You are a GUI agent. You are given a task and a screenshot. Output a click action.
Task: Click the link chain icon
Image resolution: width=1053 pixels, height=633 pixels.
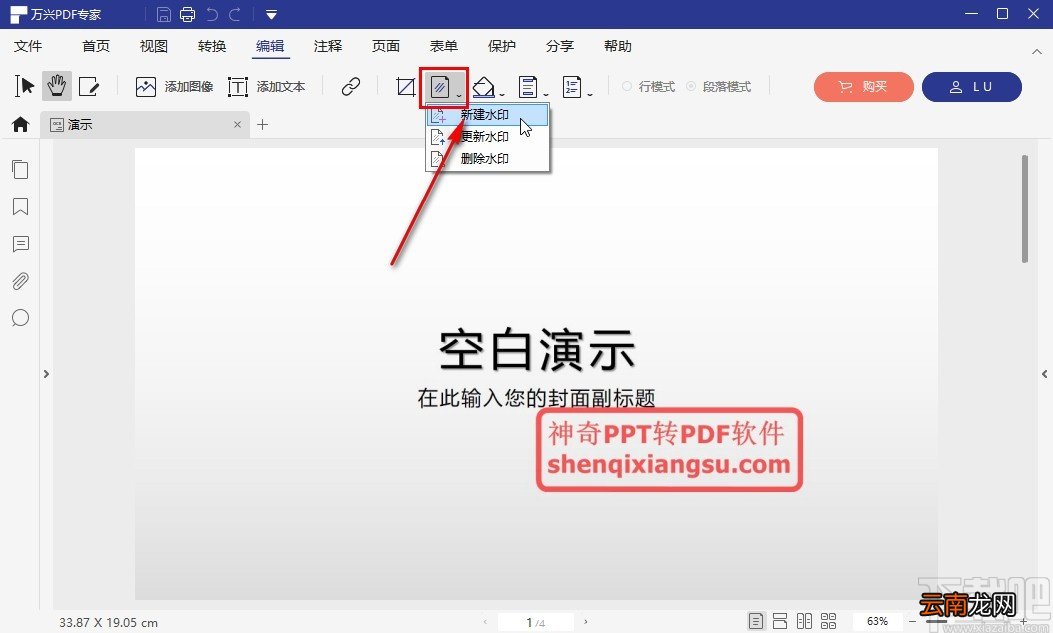coord(351,86)
